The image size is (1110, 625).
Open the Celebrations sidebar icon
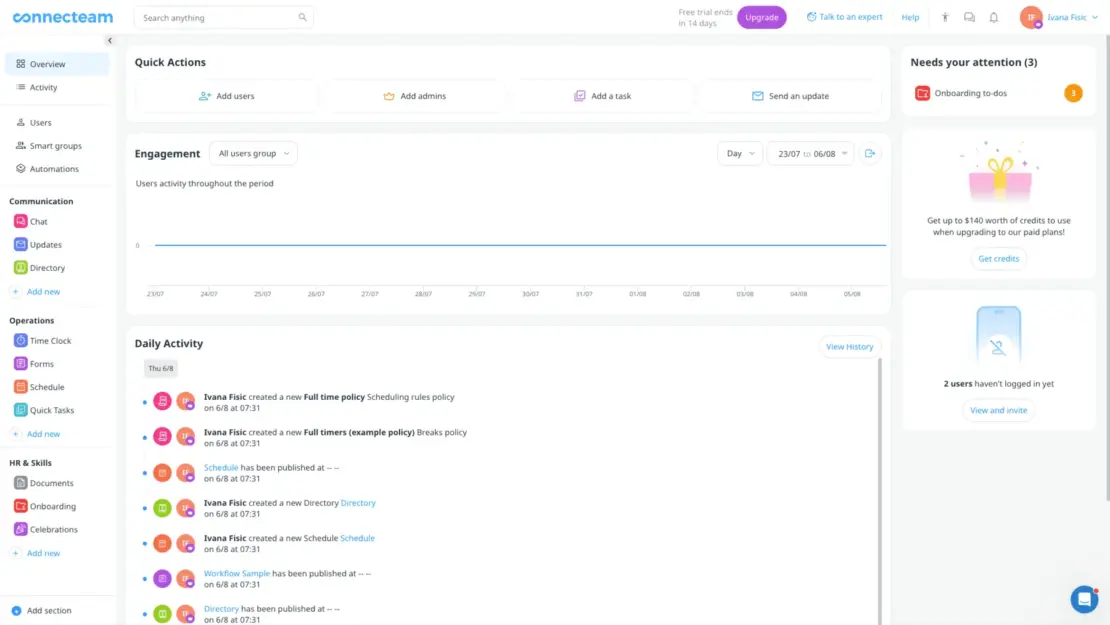click(21, 529)
